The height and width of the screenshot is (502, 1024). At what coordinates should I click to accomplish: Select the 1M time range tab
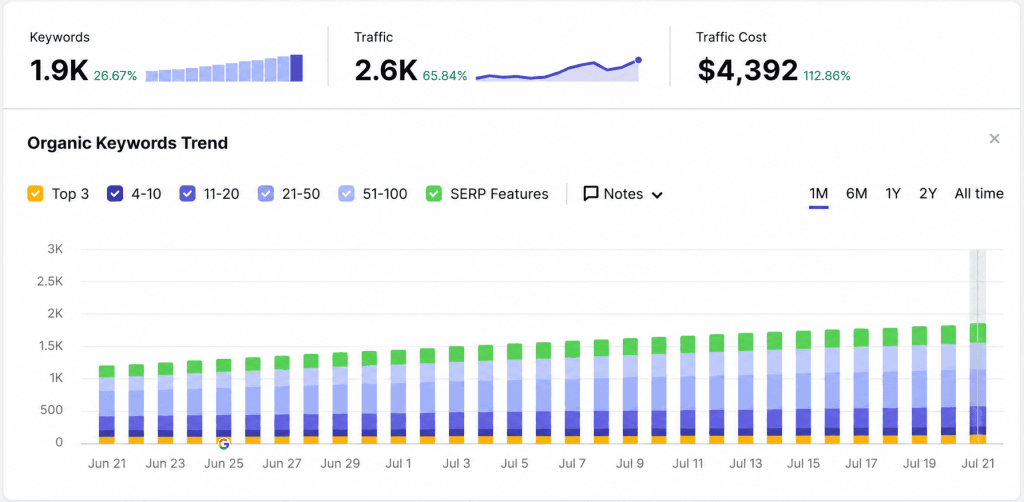818,194
